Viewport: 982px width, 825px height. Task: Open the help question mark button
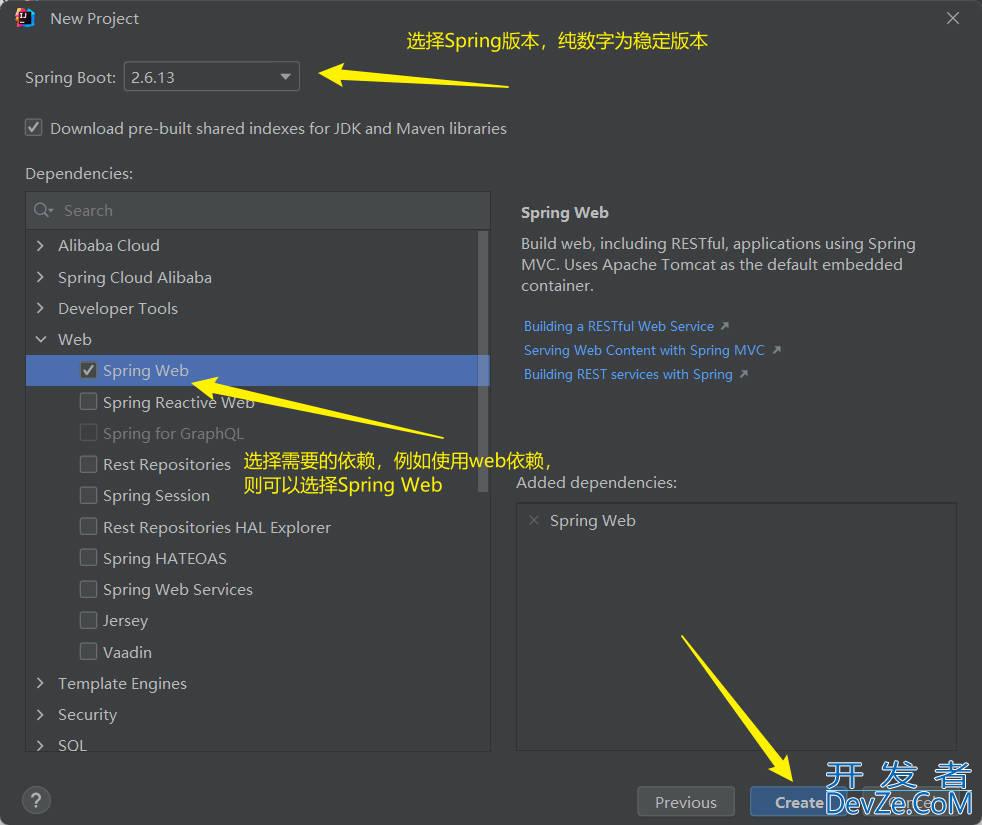36,800
